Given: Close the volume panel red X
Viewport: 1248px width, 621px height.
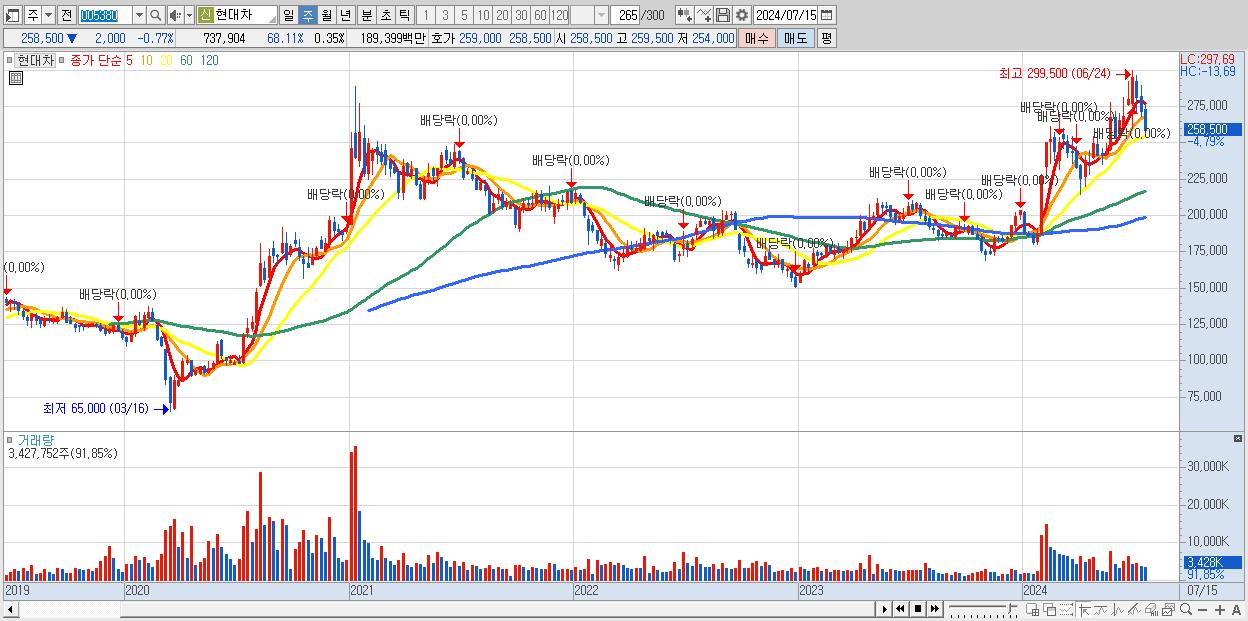Looking at the screenshot, I should tap(1237, 439).
